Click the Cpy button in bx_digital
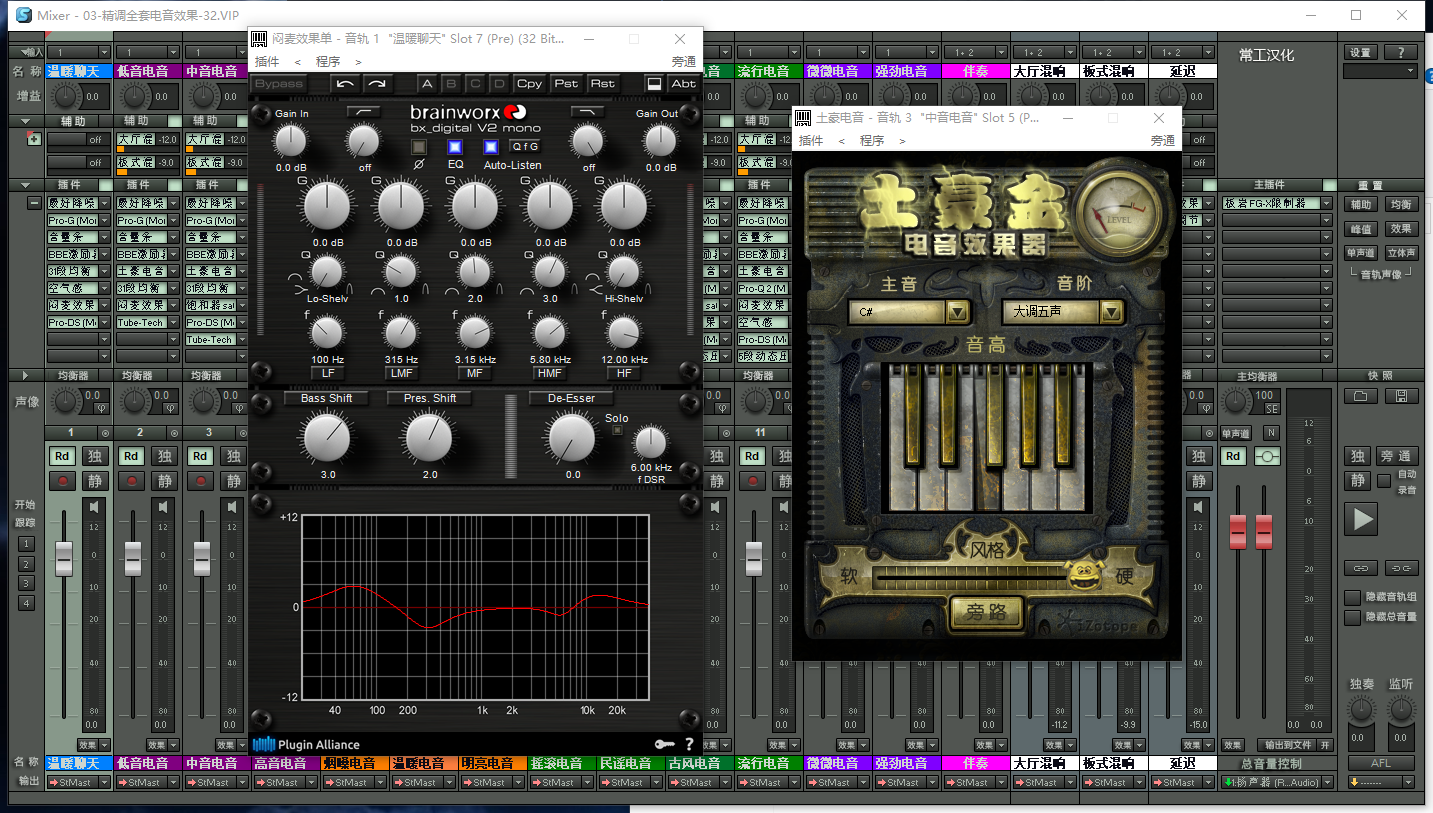Image resolution: width=1433 pixels, height=813 pixels. (530, 84)
